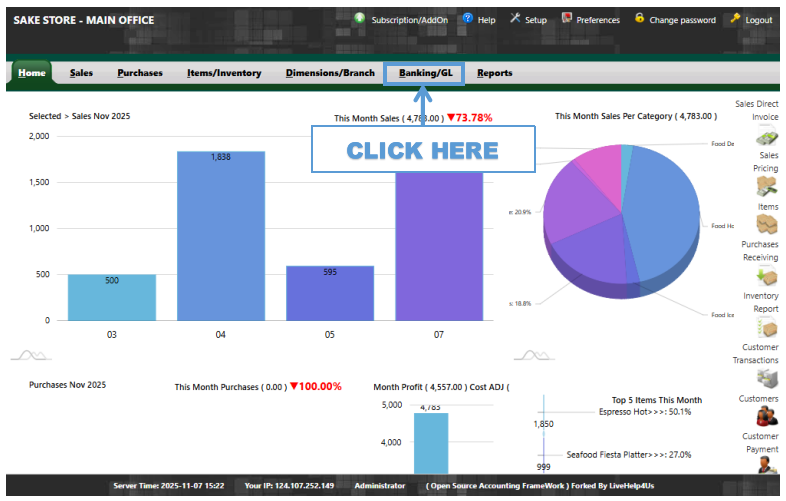
Task: Open the Sales tab
Action: tap(81, 73)
